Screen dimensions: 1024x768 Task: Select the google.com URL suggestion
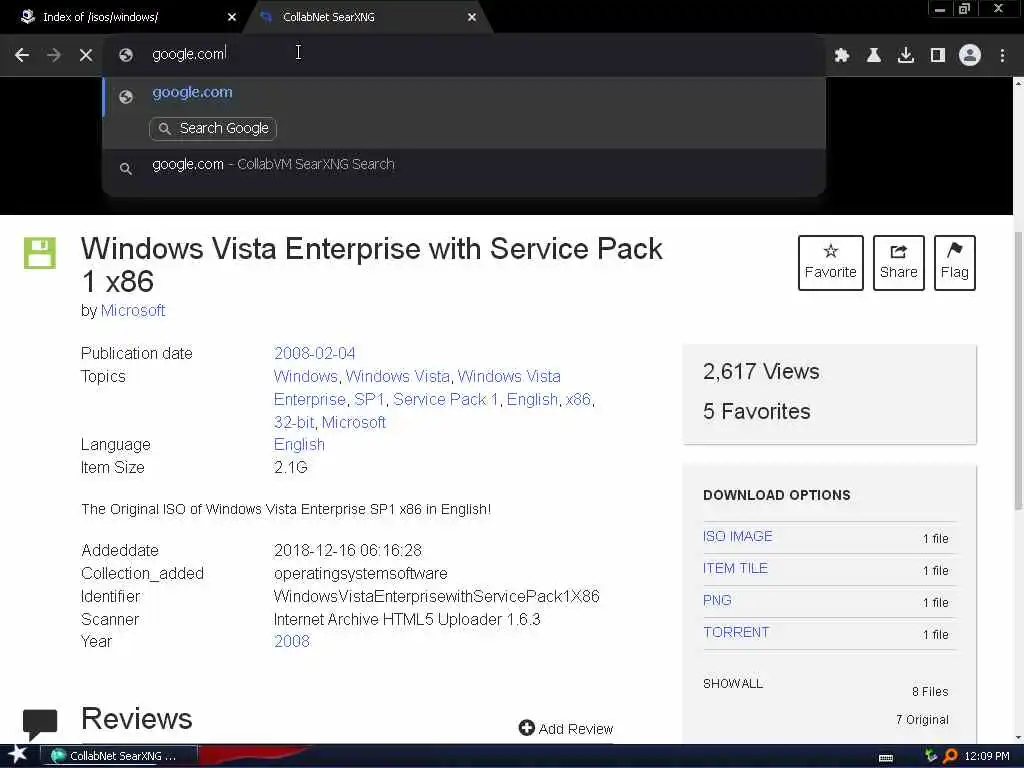[464, 93]
